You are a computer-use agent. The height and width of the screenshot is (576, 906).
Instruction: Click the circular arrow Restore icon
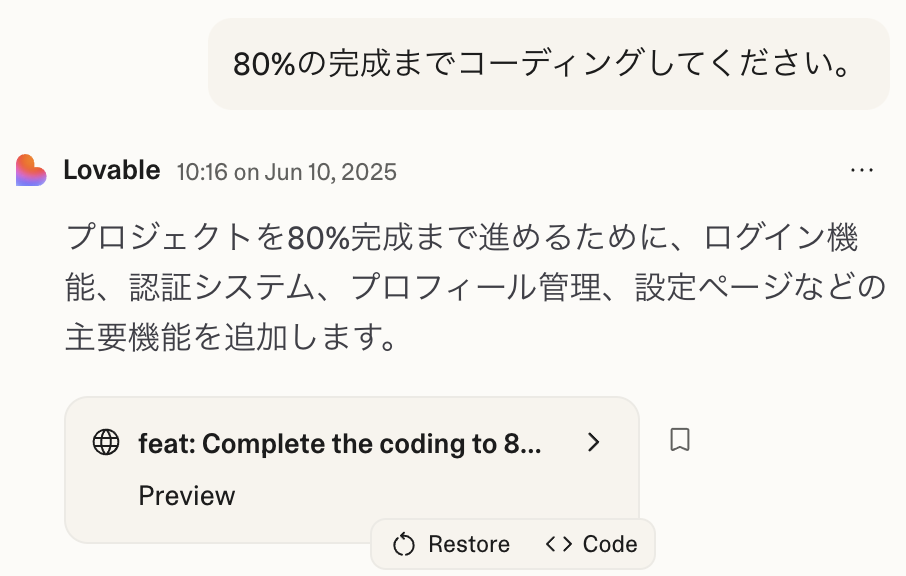(404, 545)
